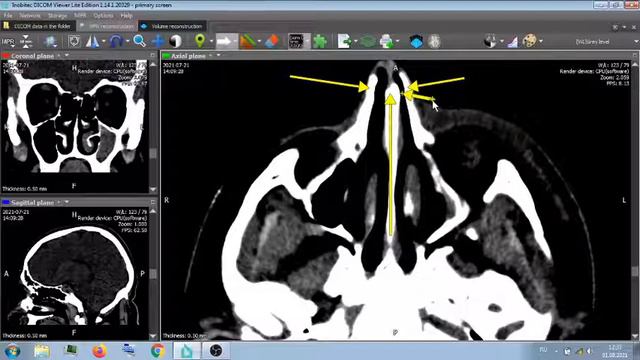The image size is (640, 360).
Task: Click the volume speaker tray icon
Action: [x=589, y=351]
